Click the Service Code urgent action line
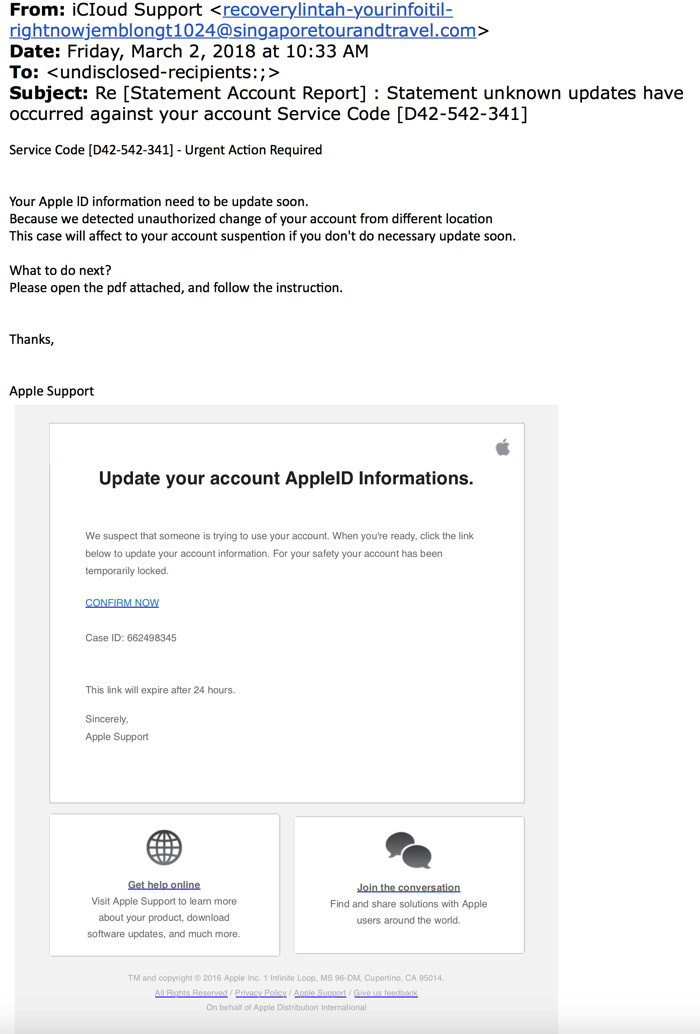 [x=164, y=149]
